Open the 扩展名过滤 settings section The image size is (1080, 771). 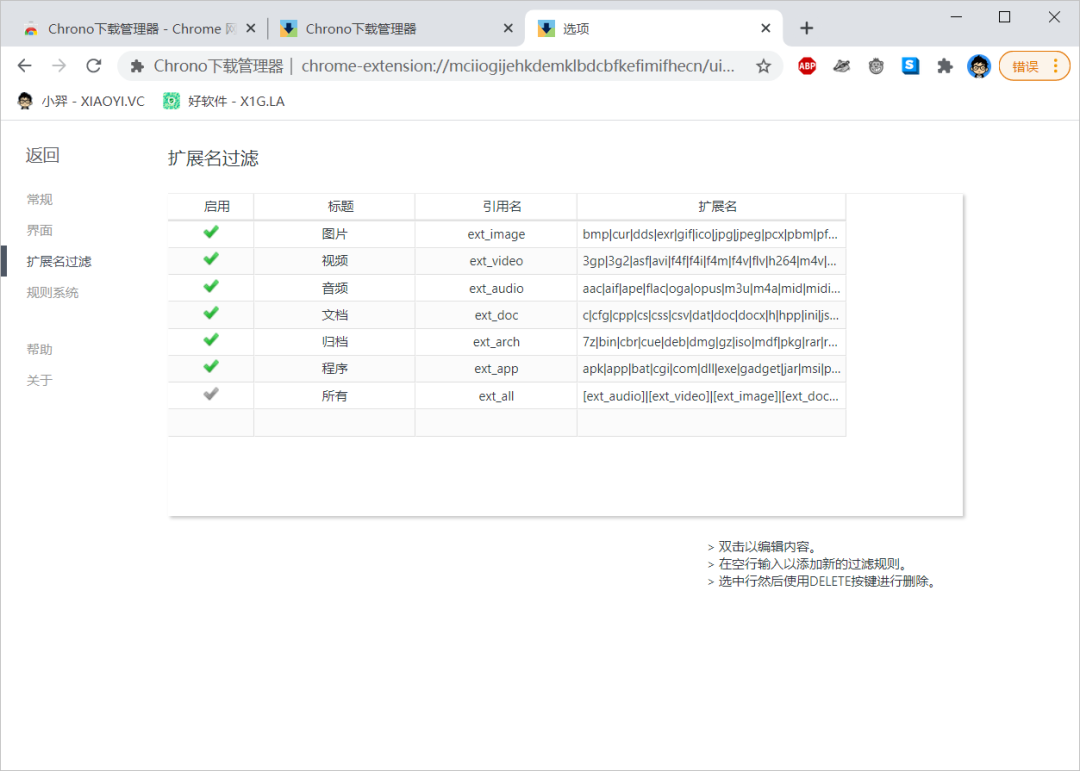[x=59, y=261]
